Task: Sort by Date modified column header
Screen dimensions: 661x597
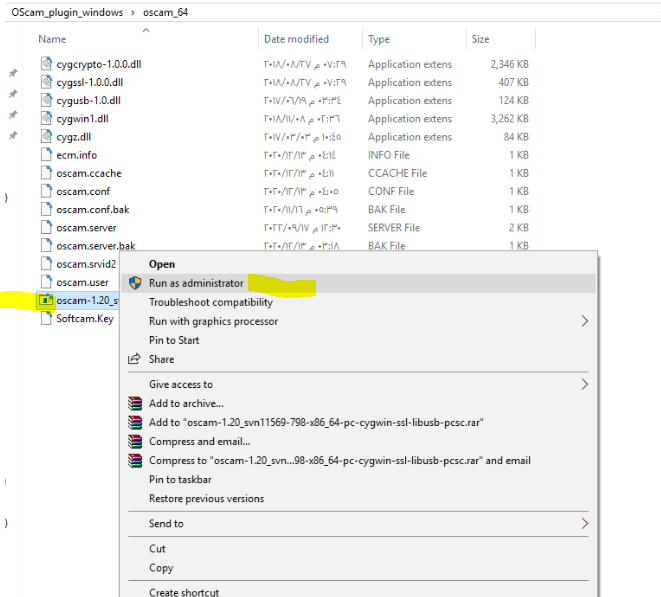Action: (x=296, y=39)
